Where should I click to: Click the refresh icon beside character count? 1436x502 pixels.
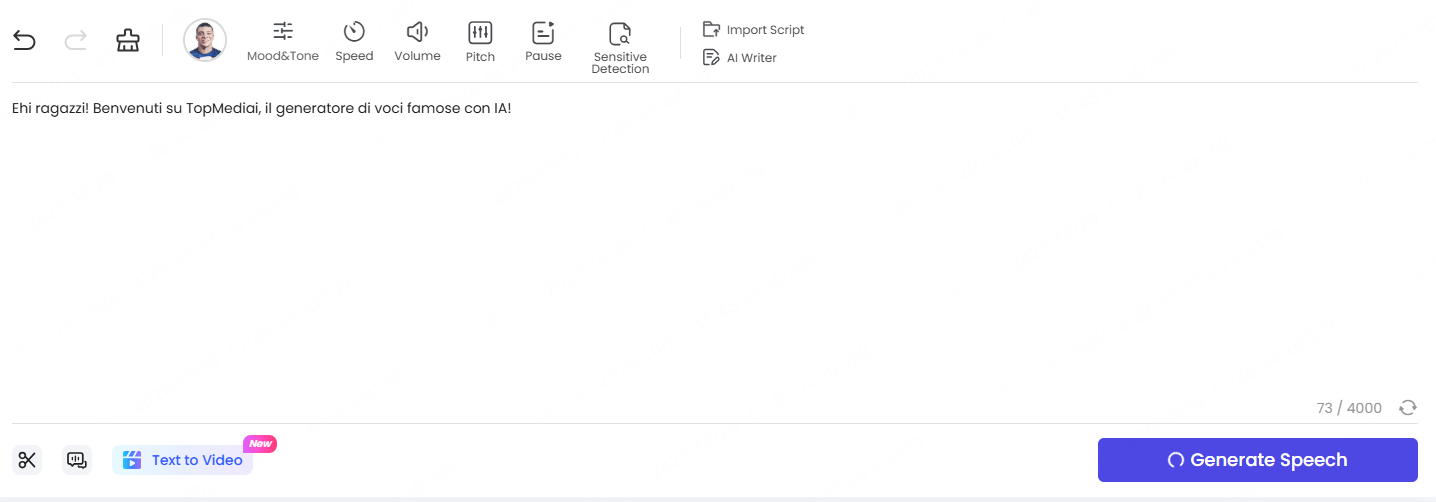[x=1408, y=407]
